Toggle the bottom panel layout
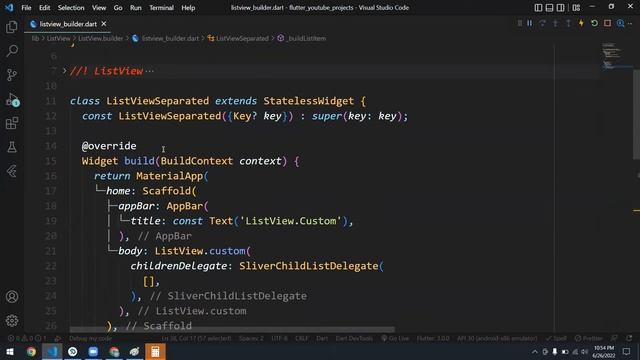 click(x=549, y=7)
